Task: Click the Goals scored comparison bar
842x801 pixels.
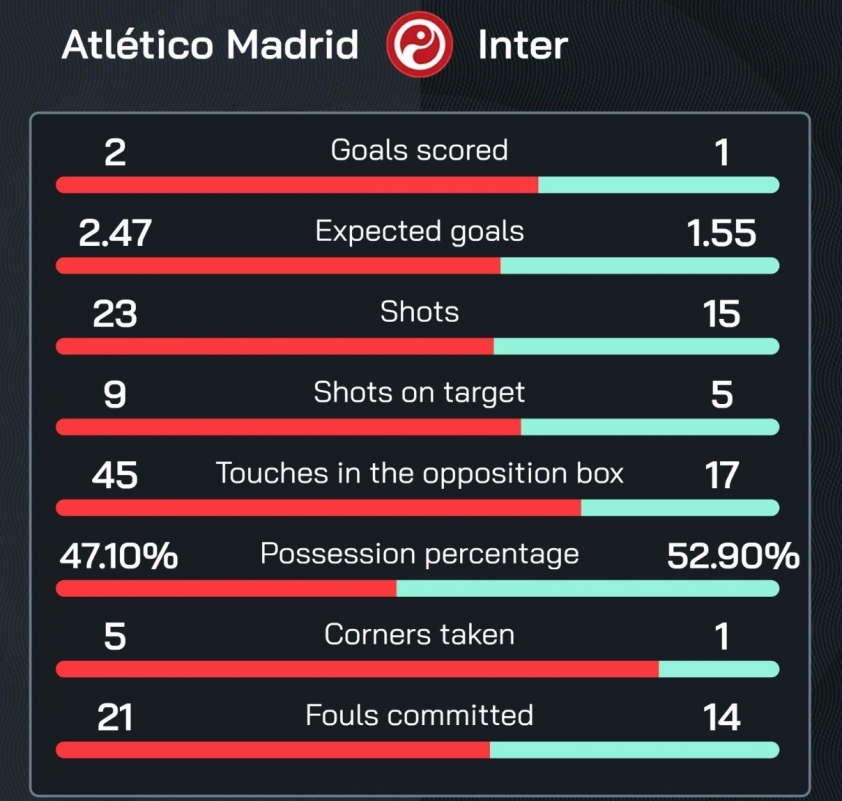Action: pyautogui.click(x=417, y=185)
